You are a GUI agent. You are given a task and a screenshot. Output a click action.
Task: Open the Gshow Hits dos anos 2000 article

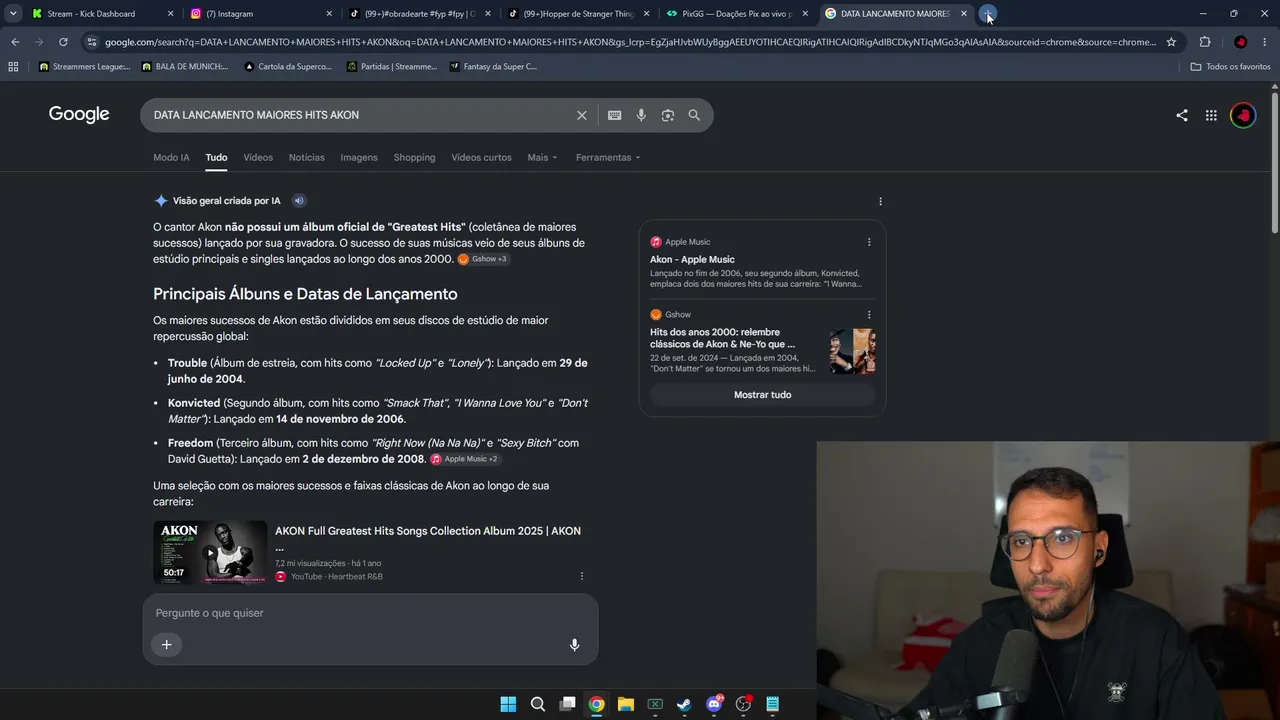pyautogui.click(x=722, y=338)
